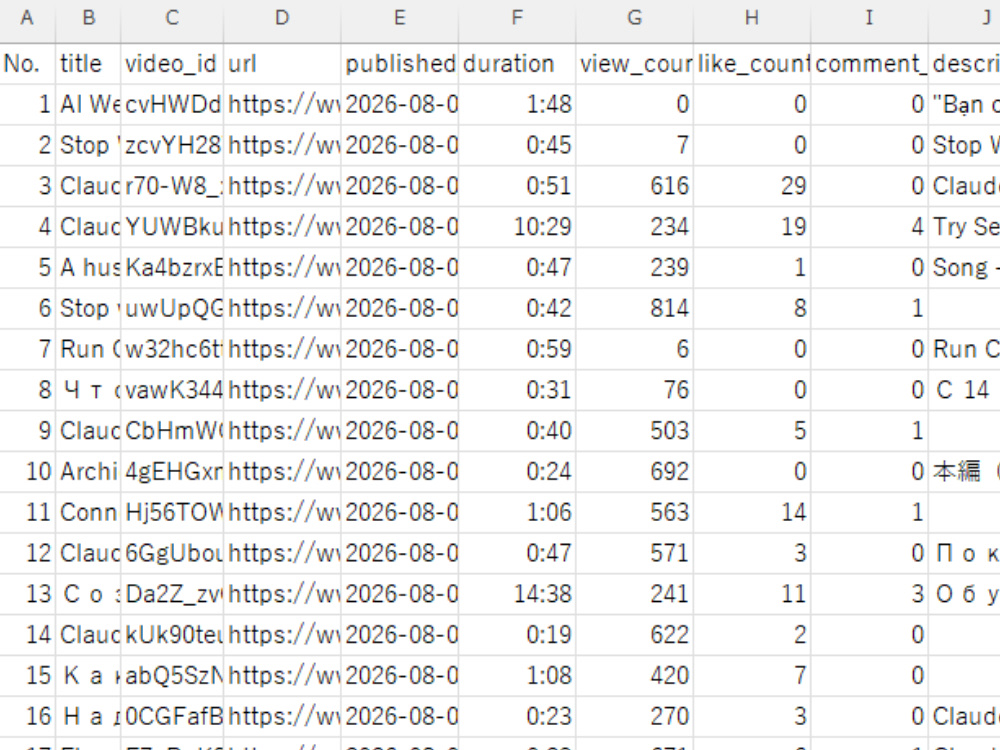Select like count cell 14
Image resolution: width=1000 pixels, height=750 pixels.
coord(752,512)
